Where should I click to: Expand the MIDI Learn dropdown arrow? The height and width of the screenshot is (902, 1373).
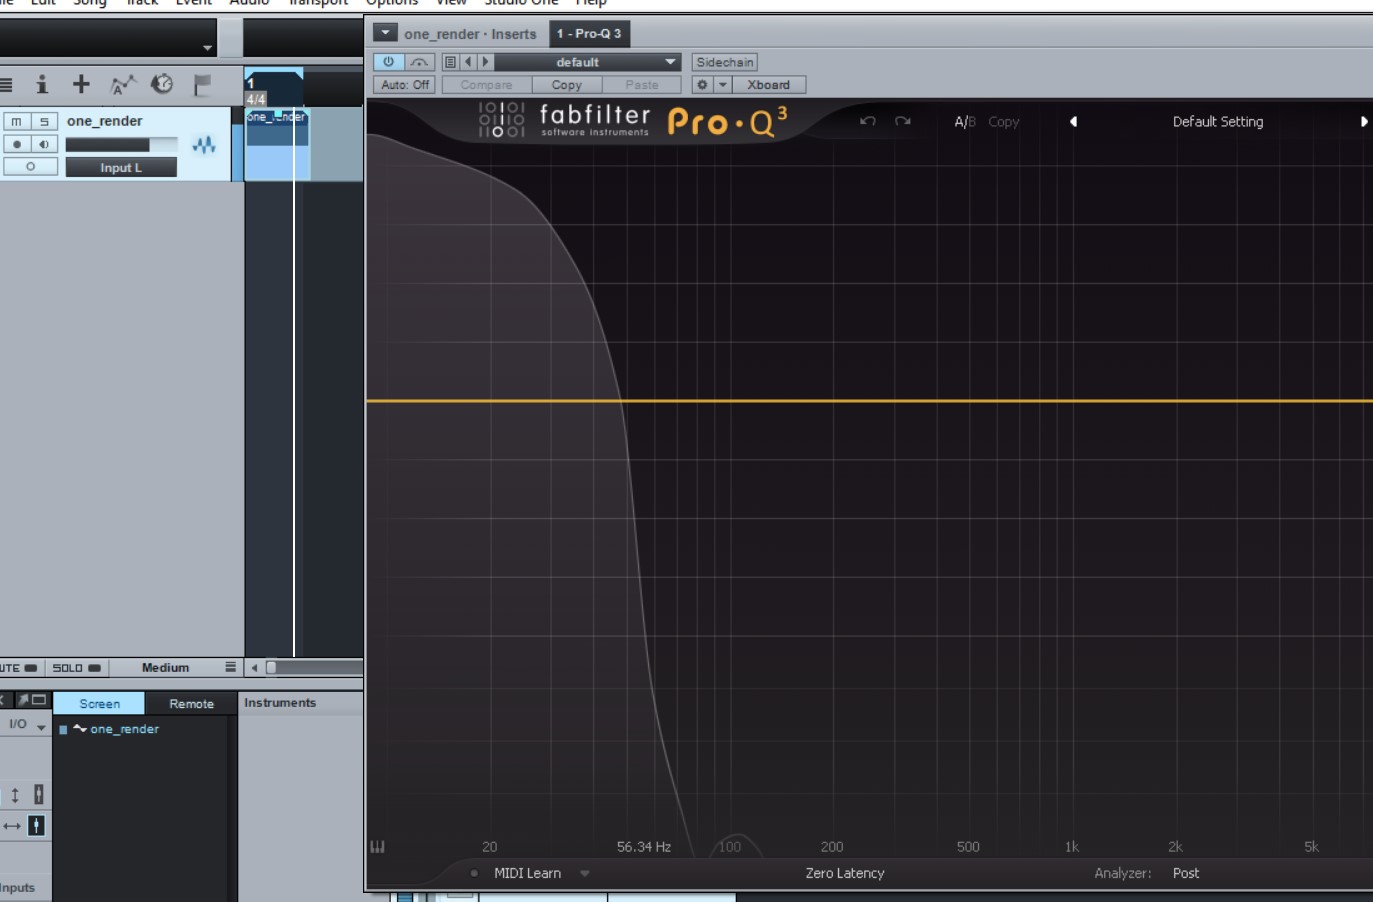coord(585,873)
